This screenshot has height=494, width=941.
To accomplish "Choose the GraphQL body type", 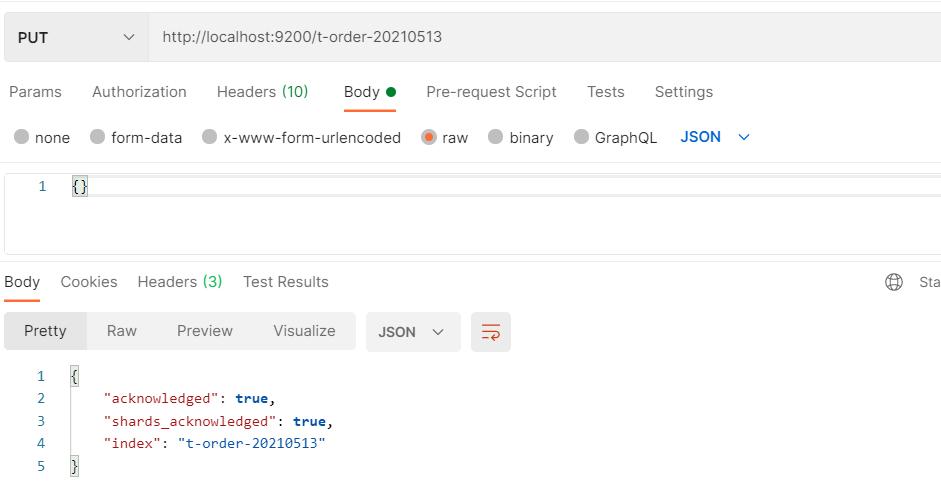I will 582,137.
